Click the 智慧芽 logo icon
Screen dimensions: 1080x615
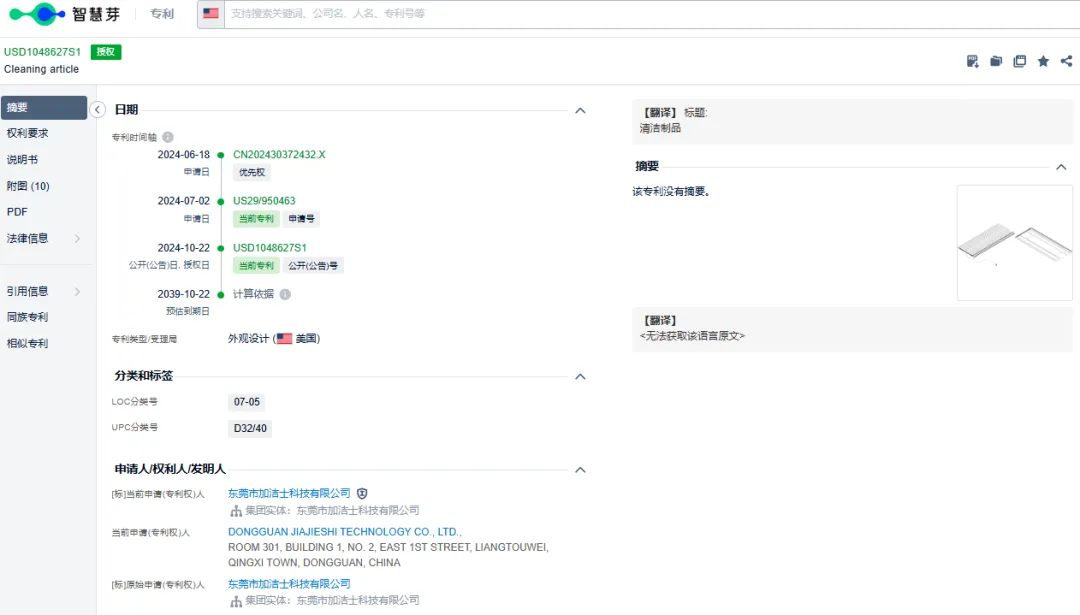tap(37, 14)
